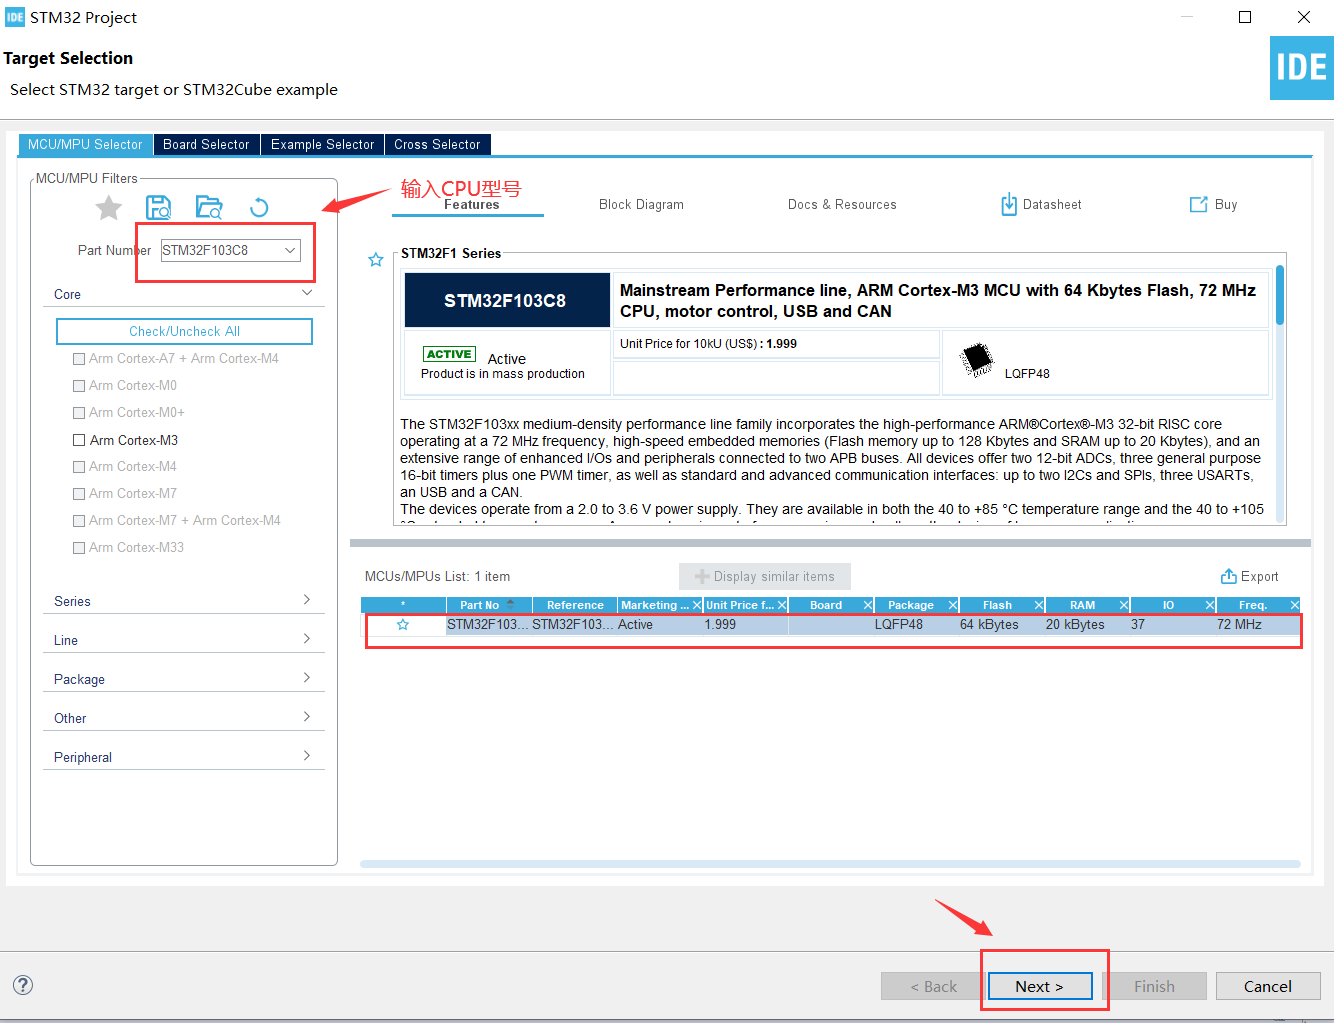
Task: Close the STM32 Project window
Action: click(x=1304, y=17)
